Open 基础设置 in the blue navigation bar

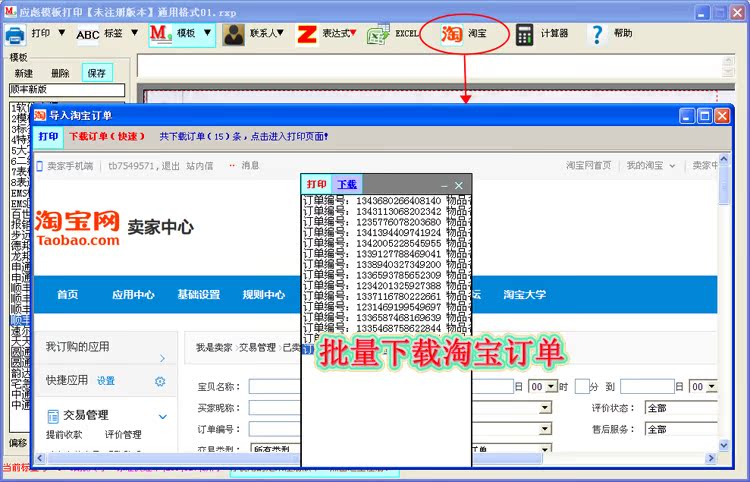coord(199,295)
